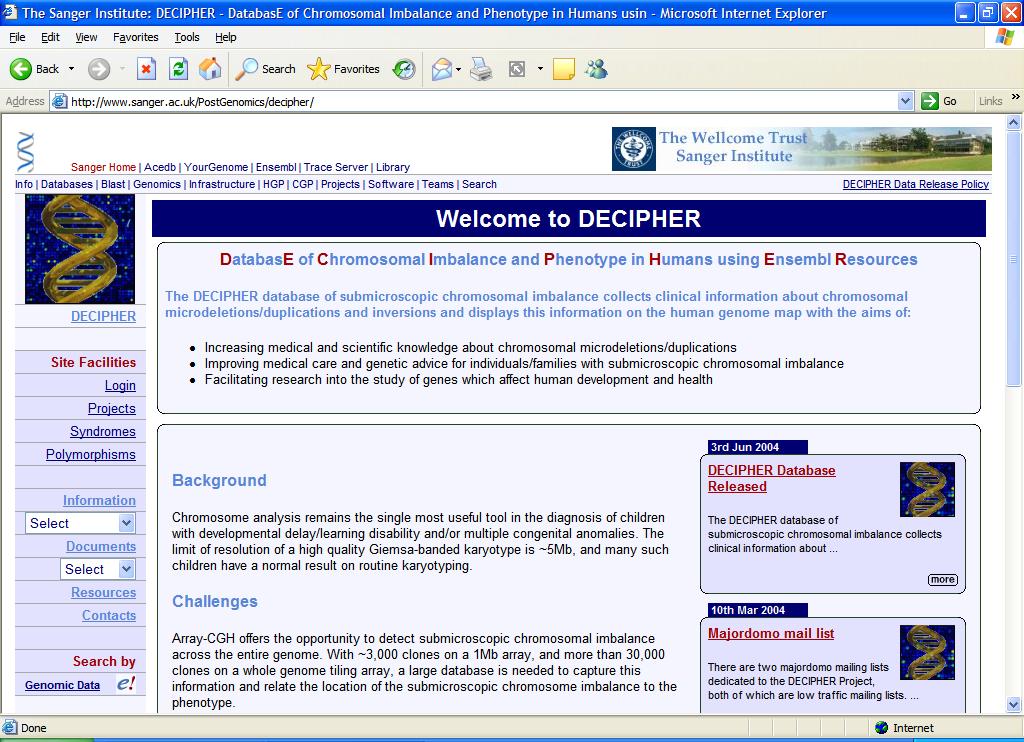The height and width of the screenshot is (742, 1024).
Task: Open the Favorites star button
Action: (344, 69)
